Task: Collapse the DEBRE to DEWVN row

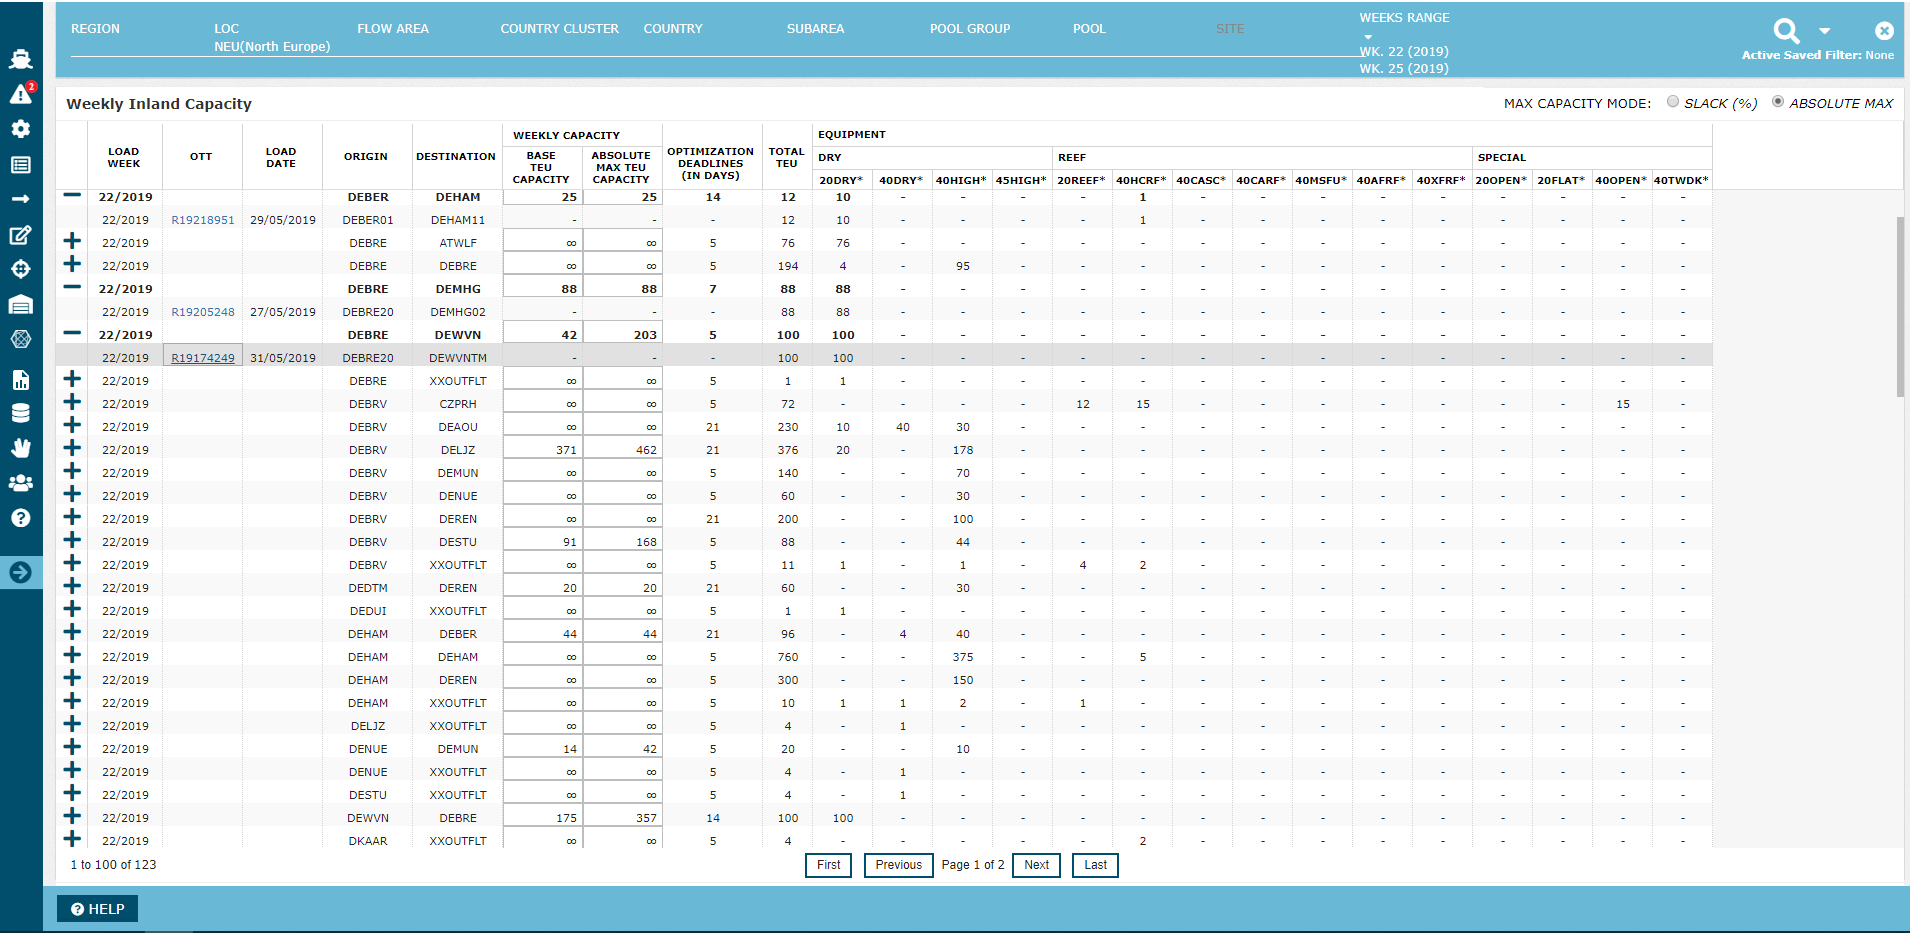Action: pyautogui.click(x=72, y=333)
